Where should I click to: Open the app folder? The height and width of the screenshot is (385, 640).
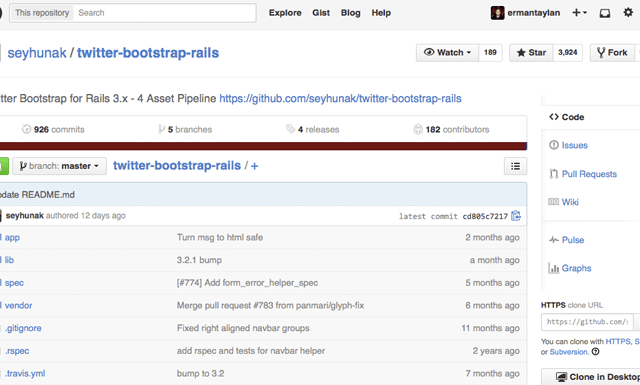[x=12, y=238]
